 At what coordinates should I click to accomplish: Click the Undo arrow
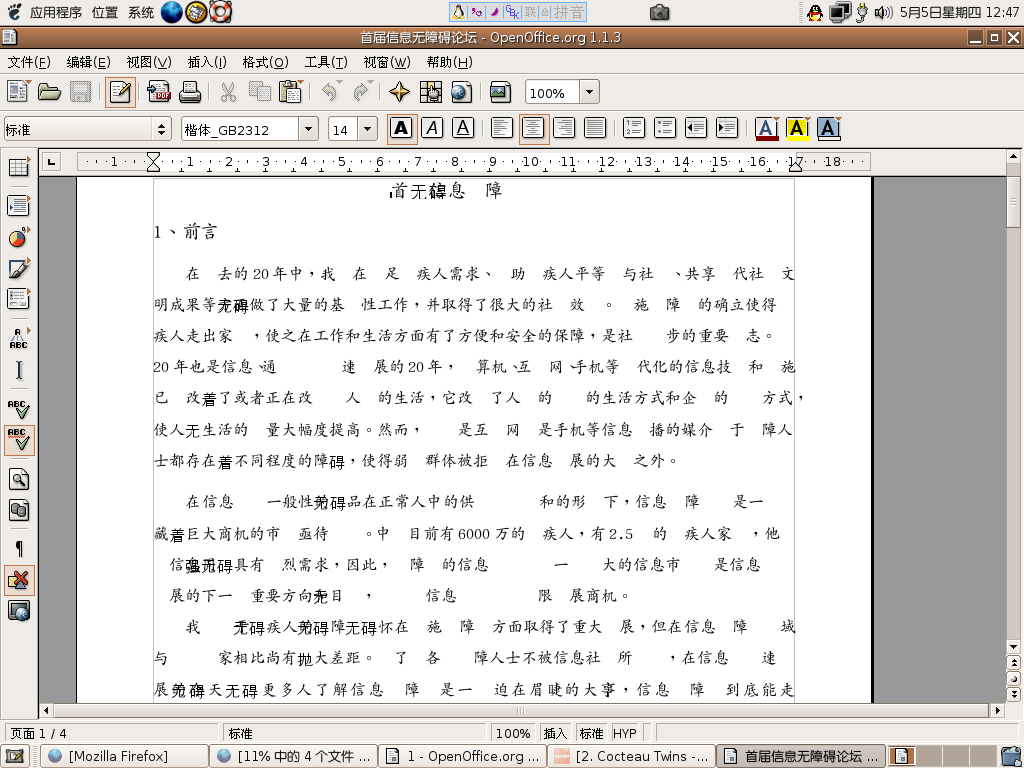click(330, 92)
